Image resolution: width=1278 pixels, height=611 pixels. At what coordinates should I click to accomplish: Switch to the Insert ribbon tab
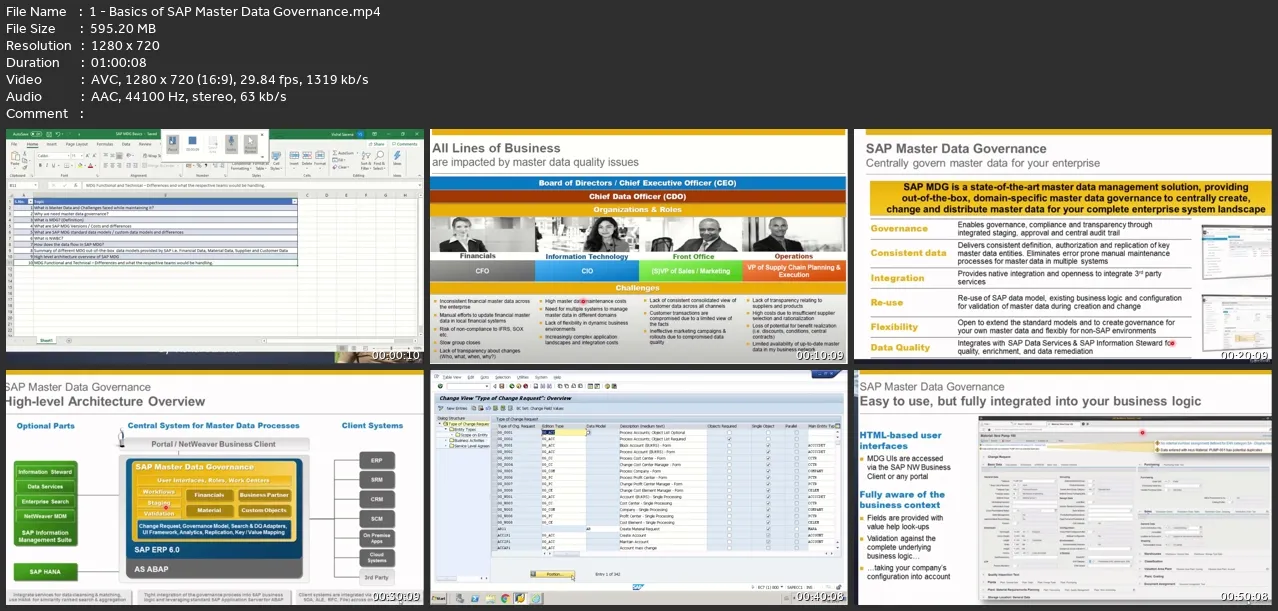coord(52,144)
